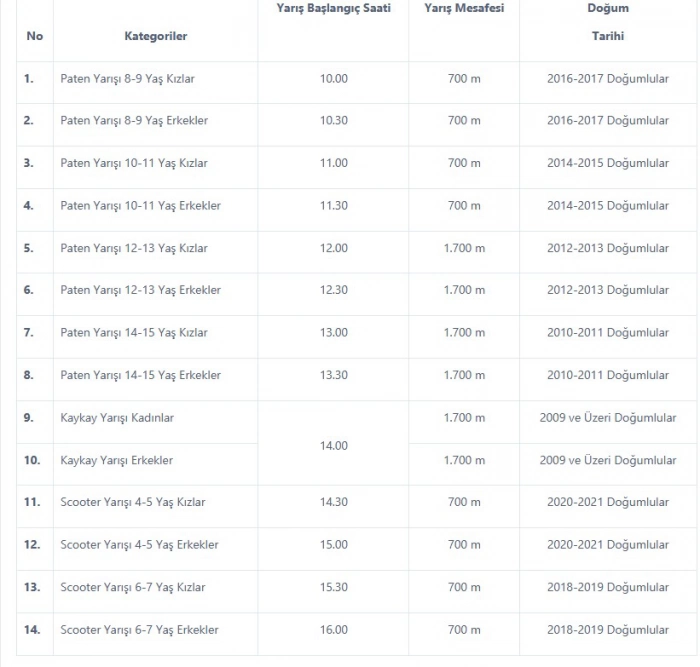Click "Paten Yarışı 12-13 Yaş Erkekler" text
Screen dimensions: 700x667
pyautogui.click(x=140, y=290)
